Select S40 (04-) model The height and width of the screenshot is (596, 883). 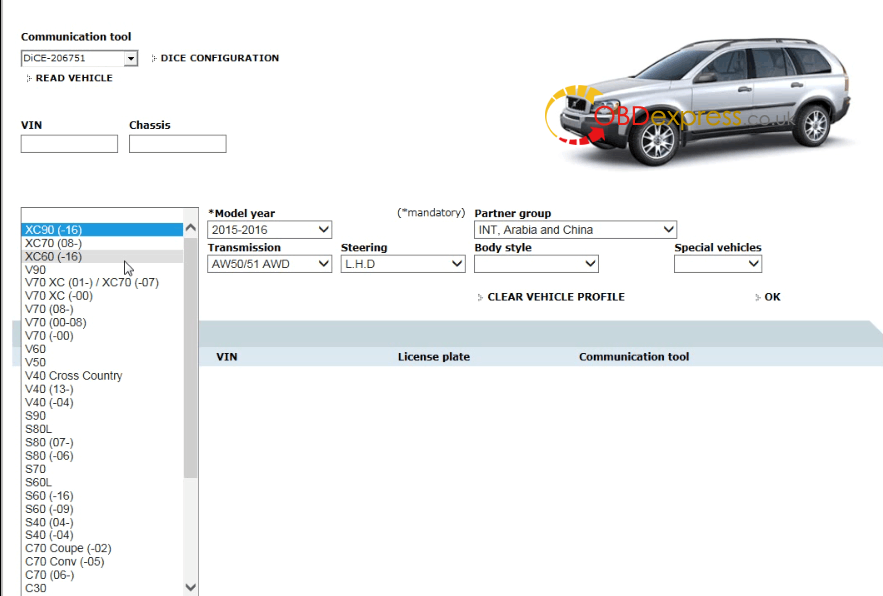click(x=102, y=522)
